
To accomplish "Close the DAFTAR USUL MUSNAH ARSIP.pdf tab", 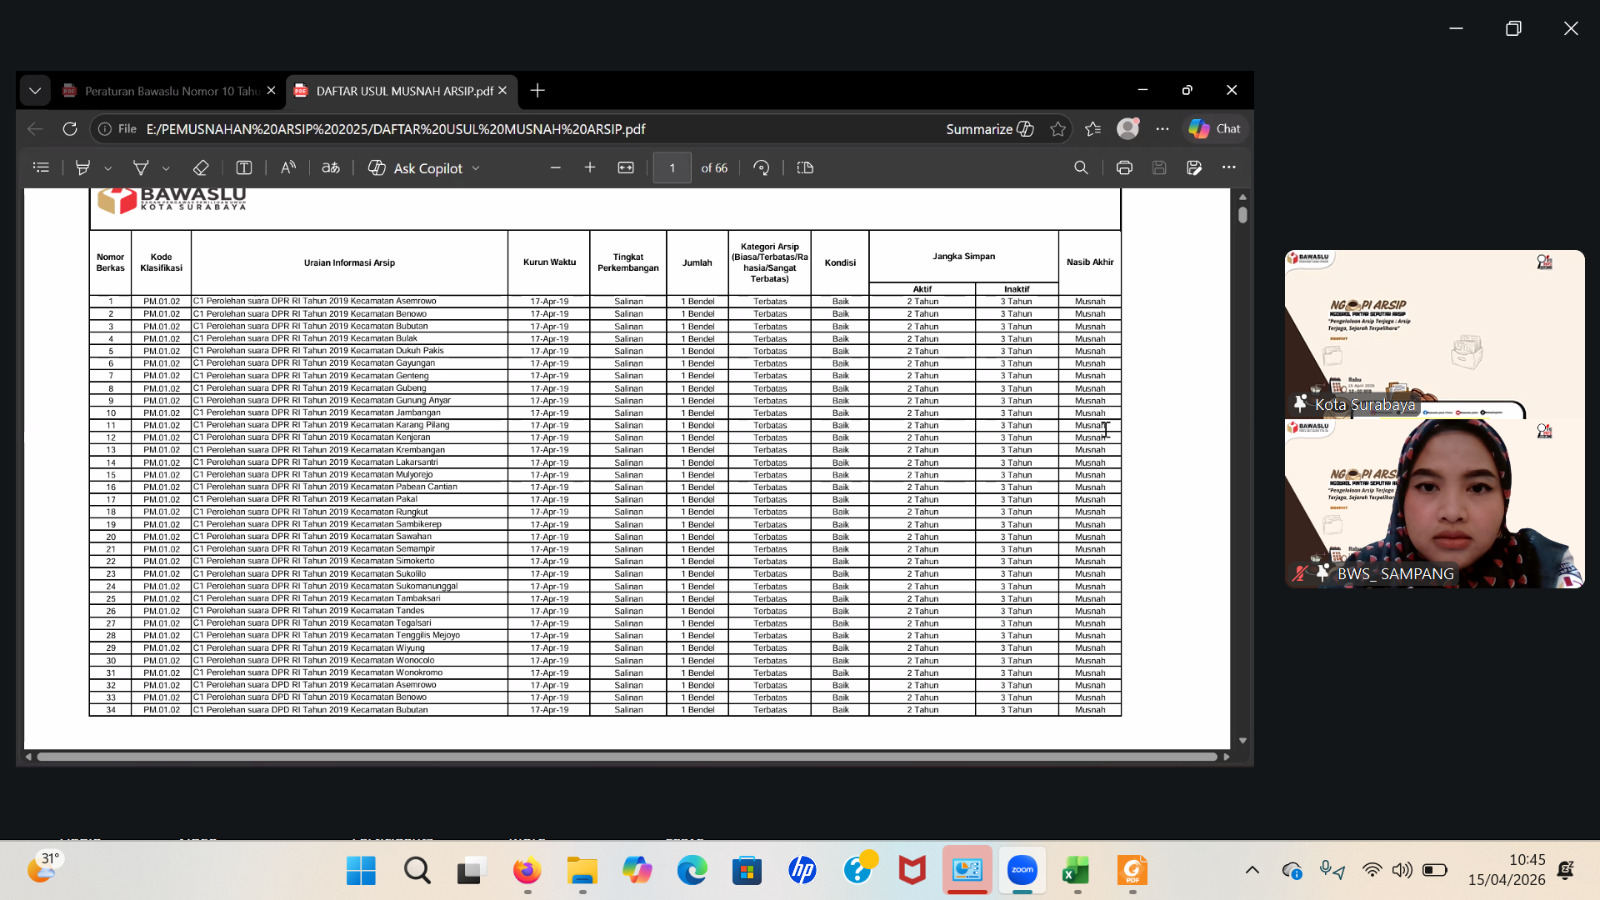I will pyautogui.click(x=502, y=91).
